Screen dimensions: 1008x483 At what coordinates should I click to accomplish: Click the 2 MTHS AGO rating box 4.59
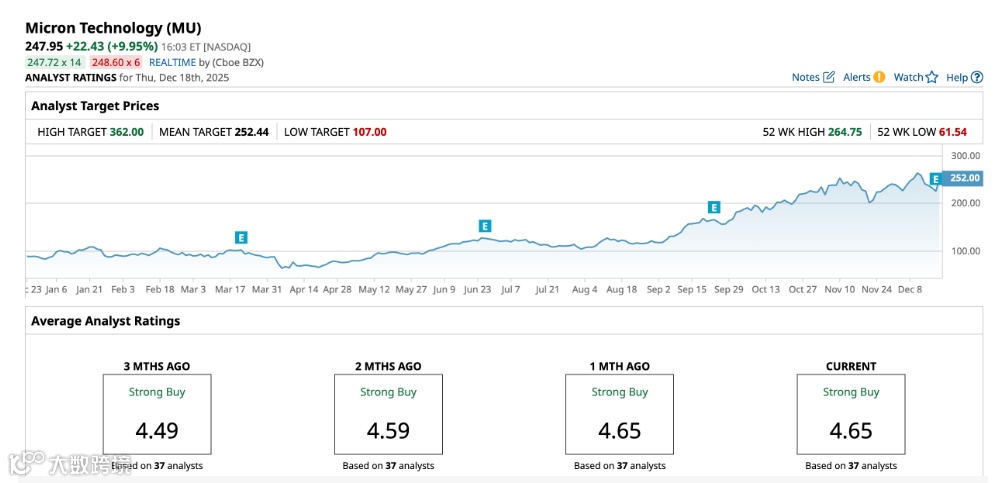point(388,414)
